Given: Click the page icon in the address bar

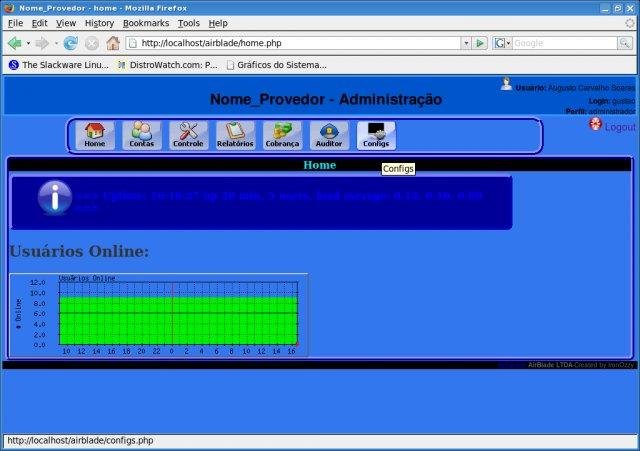Looking at the screenshot, I should [x=133, y=43].
